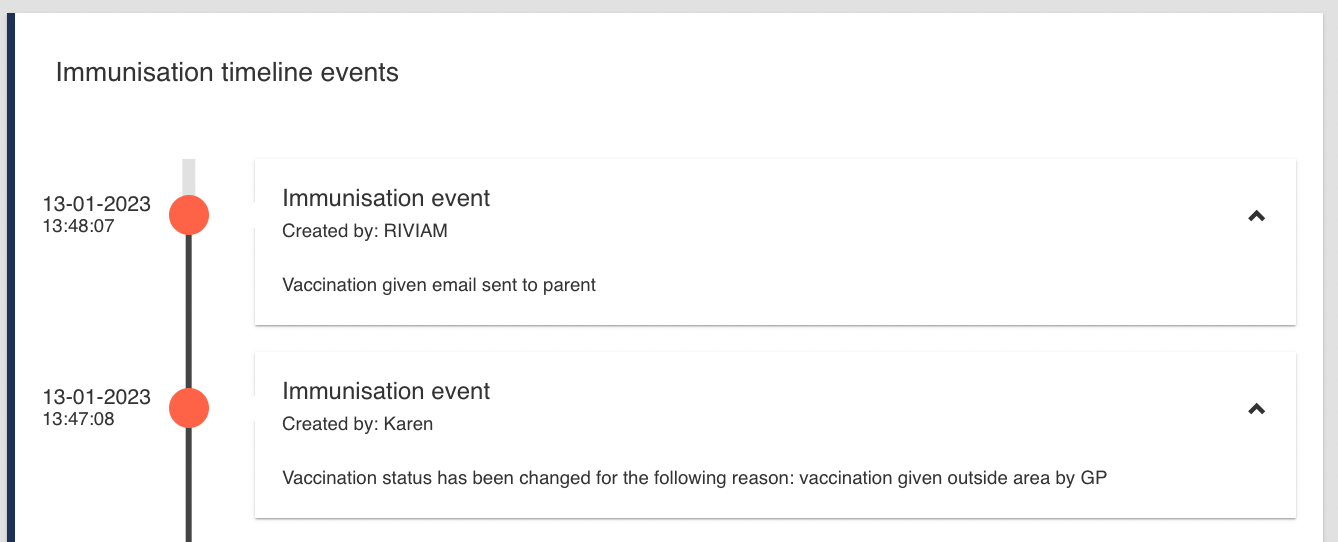Click the timeline line below Karen's event dot

(189, 490)
